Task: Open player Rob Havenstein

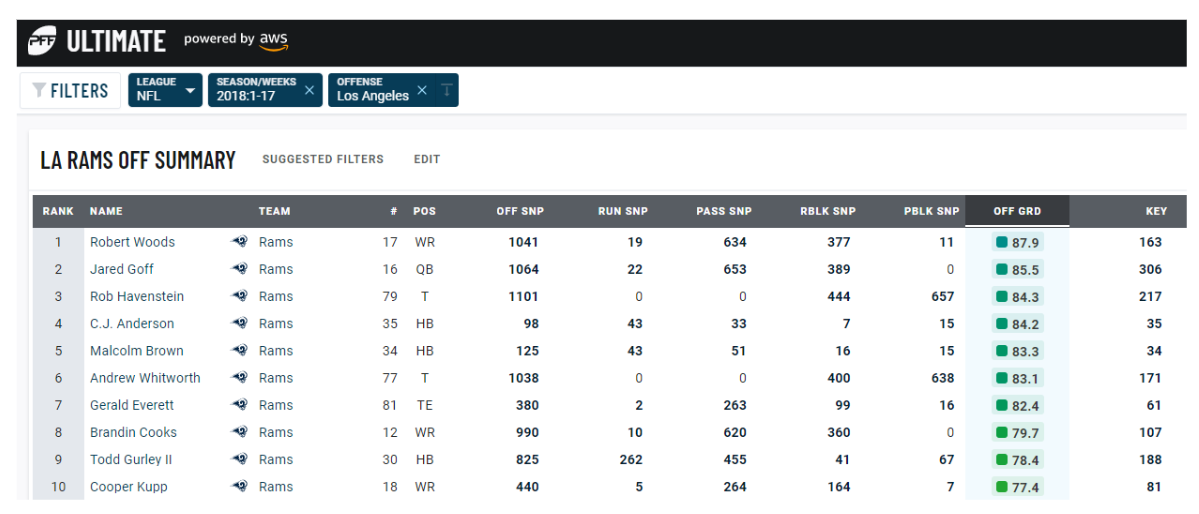Action: click(137, 296)
